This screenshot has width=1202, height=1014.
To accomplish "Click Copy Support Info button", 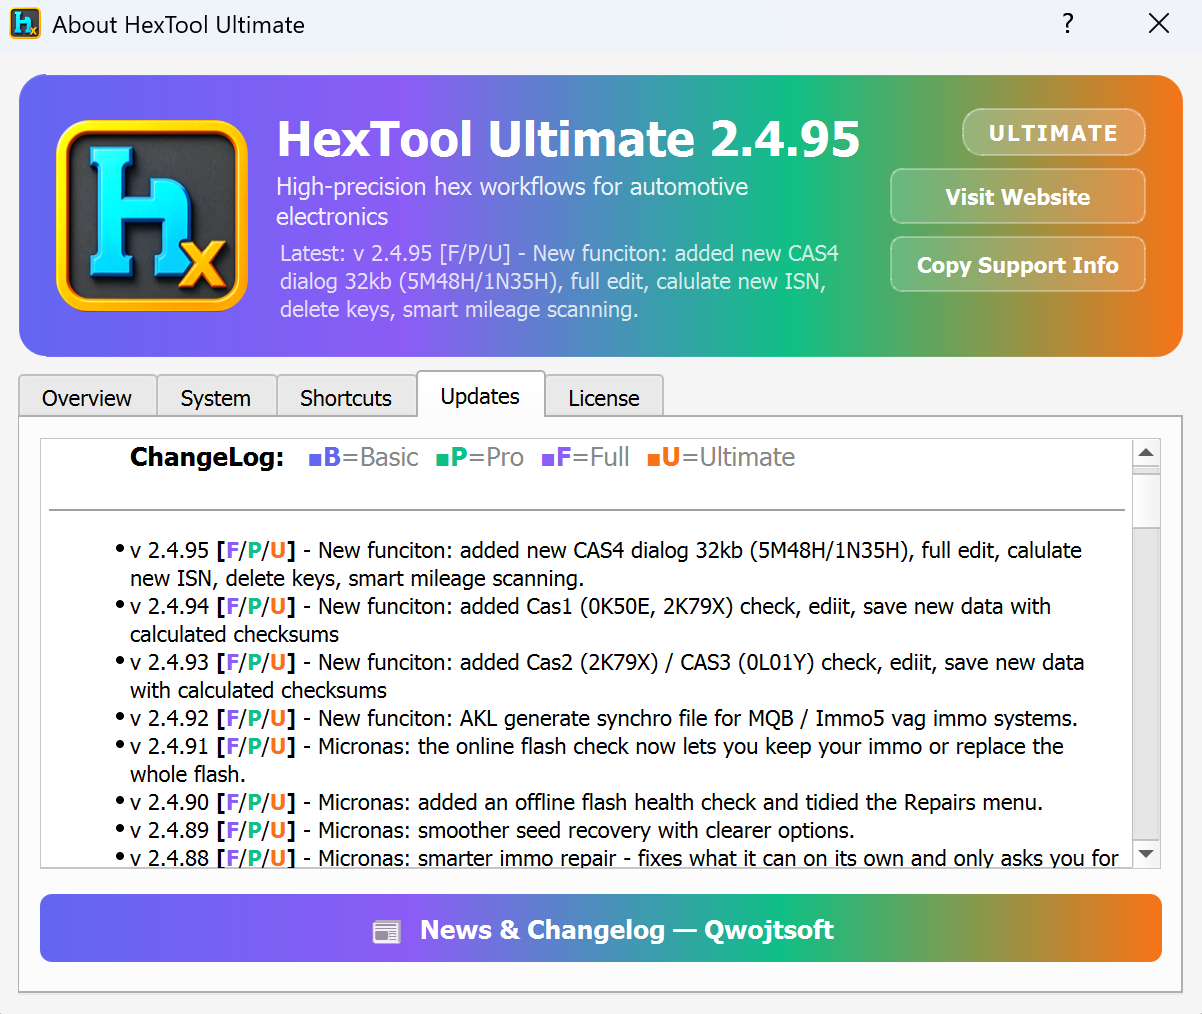I will click(1018, 265).
